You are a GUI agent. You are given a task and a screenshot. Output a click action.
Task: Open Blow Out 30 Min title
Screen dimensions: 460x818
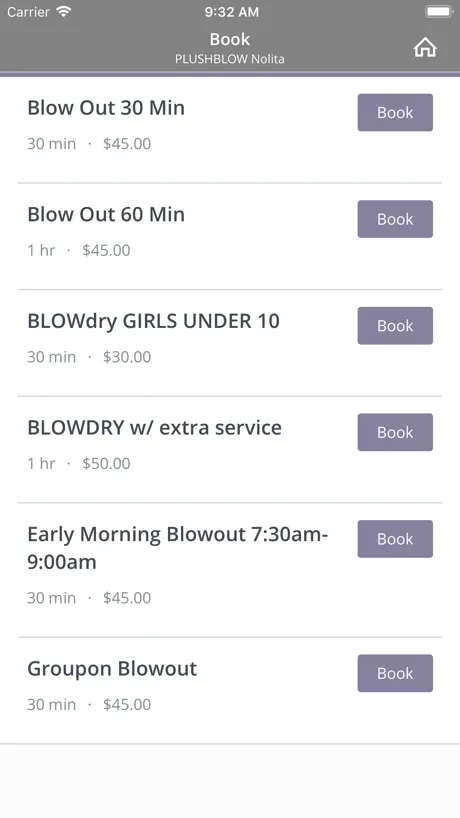click(x=106, y=108)
